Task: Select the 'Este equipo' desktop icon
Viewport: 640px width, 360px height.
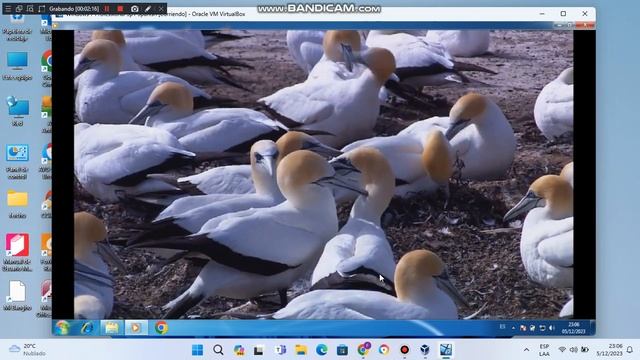Action: tap(17, 65)
